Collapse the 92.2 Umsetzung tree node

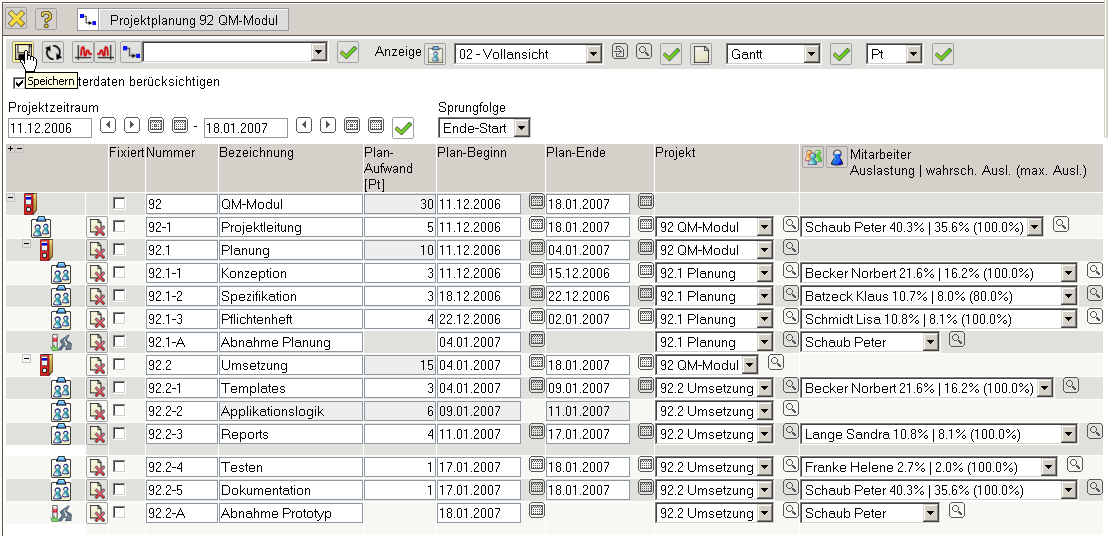point(28,359)
